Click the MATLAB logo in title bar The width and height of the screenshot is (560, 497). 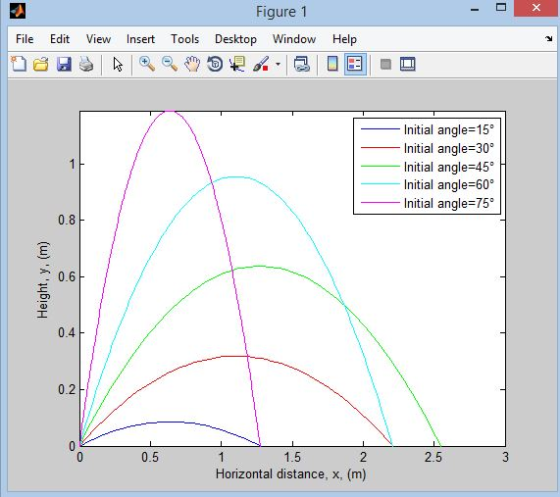pos(18,11)
